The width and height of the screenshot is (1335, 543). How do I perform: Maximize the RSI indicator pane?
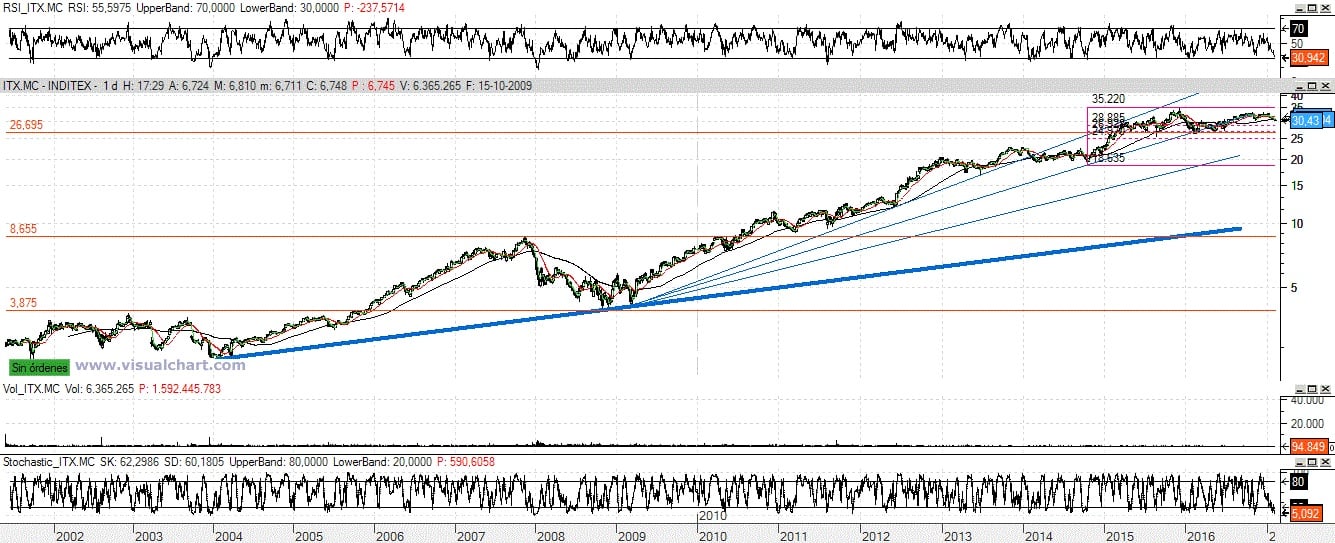(1312, 8)
